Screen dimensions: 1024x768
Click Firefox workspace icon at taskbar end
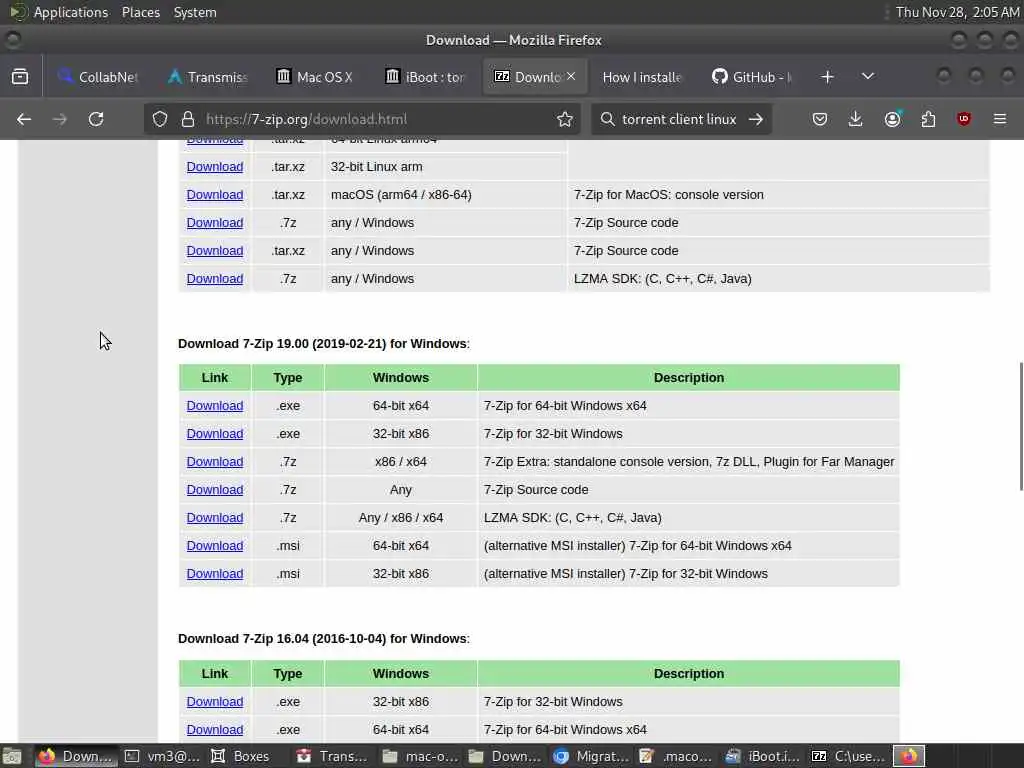(909, 756)
